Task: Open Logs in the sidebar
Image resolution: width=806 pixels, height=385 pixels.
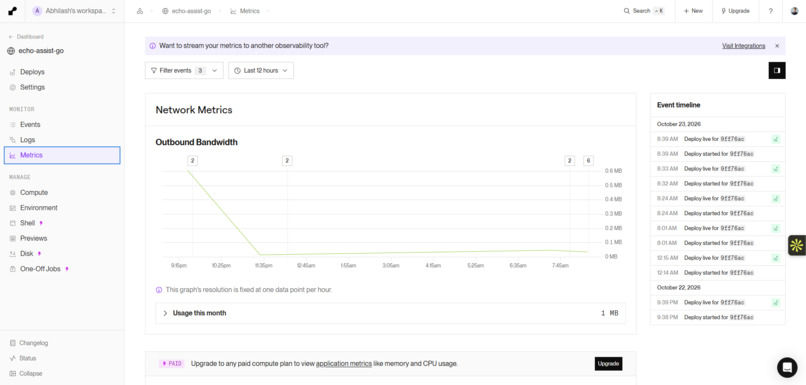Action: pos(27,140)
